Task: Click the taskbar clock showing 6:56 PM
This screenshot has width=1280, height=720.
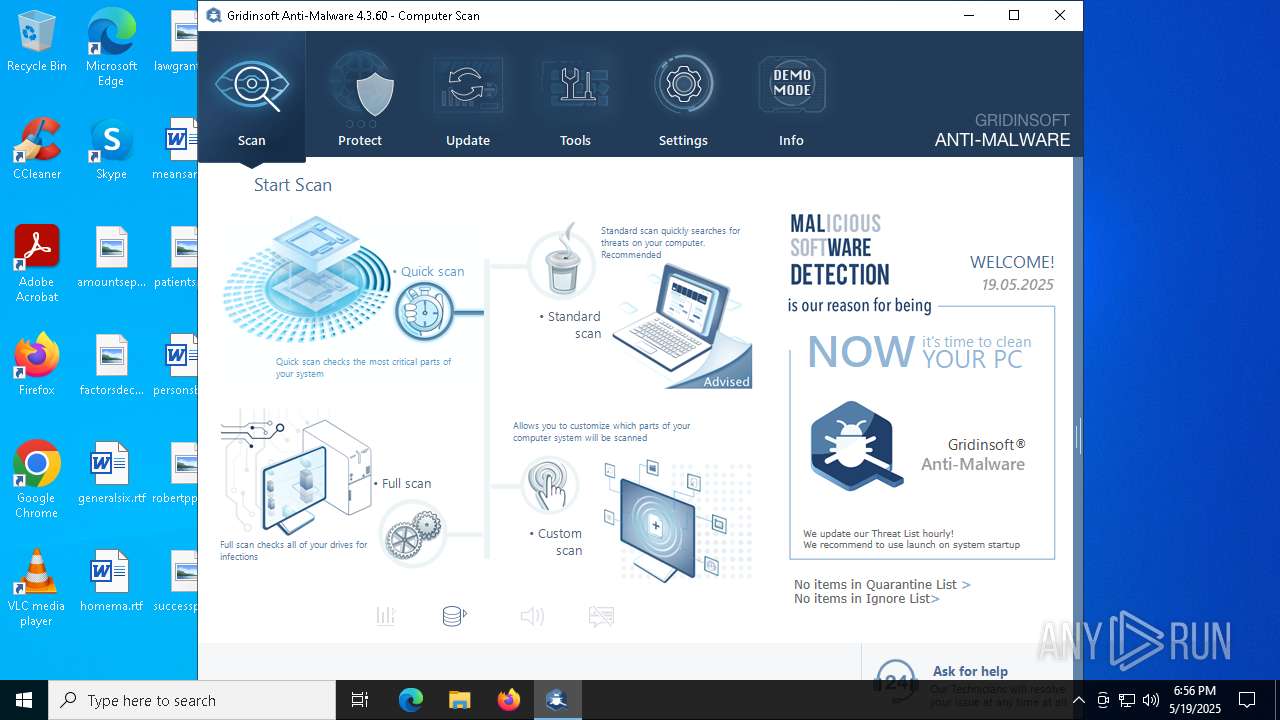Action: click(1196, 699)
